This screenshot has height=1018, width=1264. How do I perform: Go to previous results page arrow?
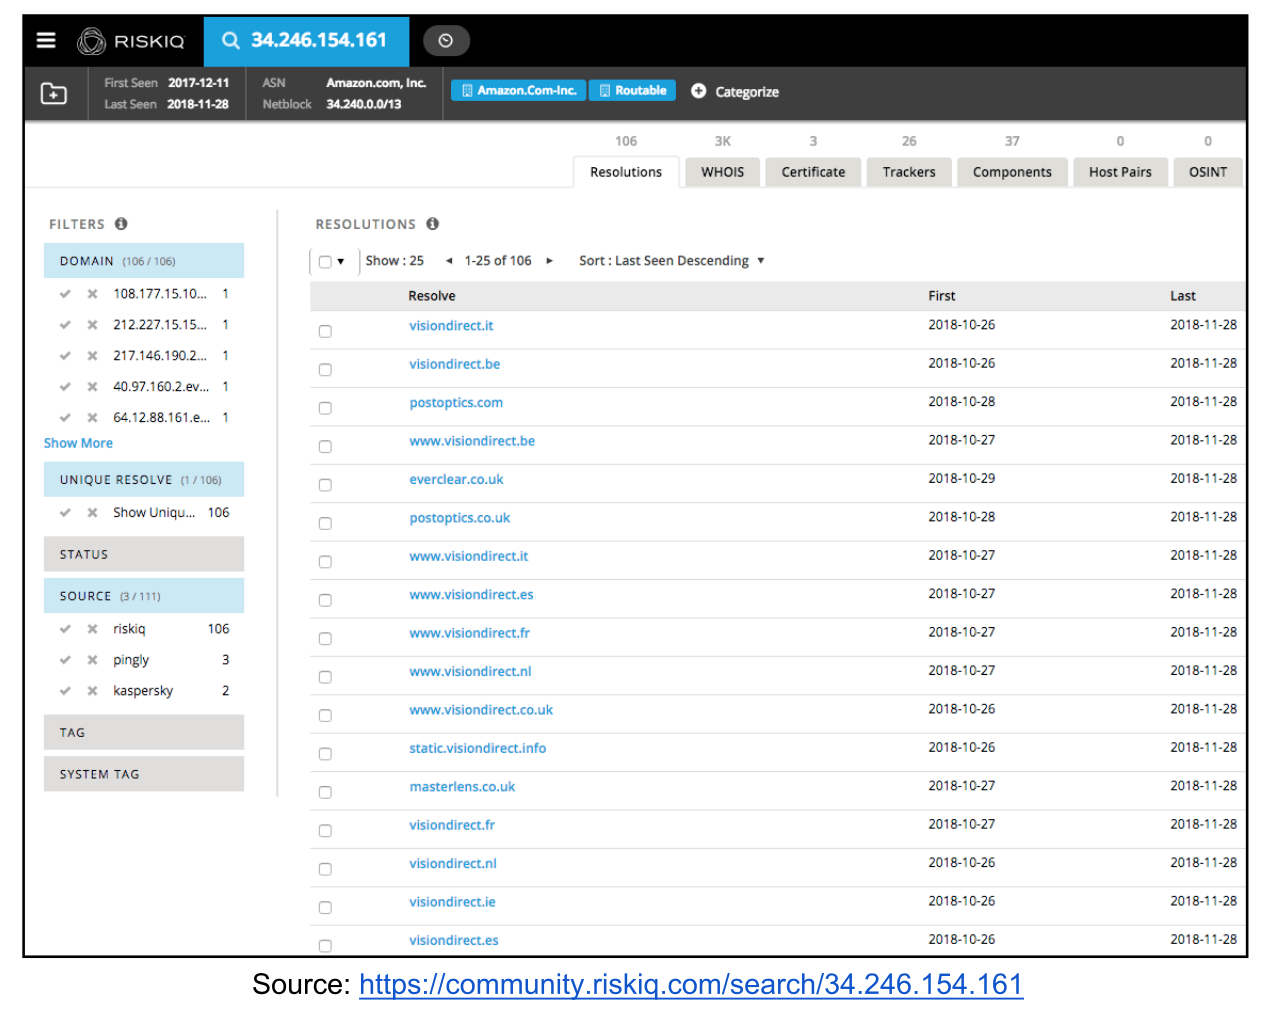coord(449,261)
